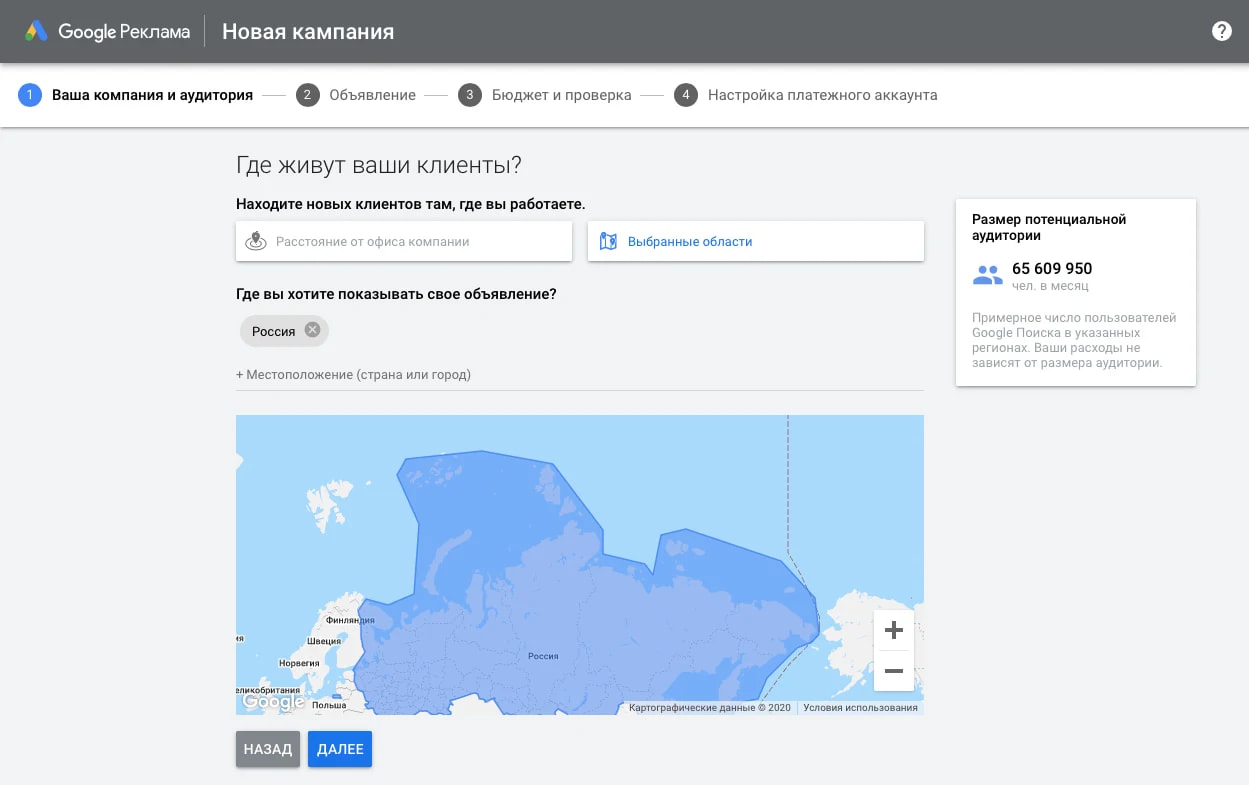Click the help question mark icon

pos(1221,31)
